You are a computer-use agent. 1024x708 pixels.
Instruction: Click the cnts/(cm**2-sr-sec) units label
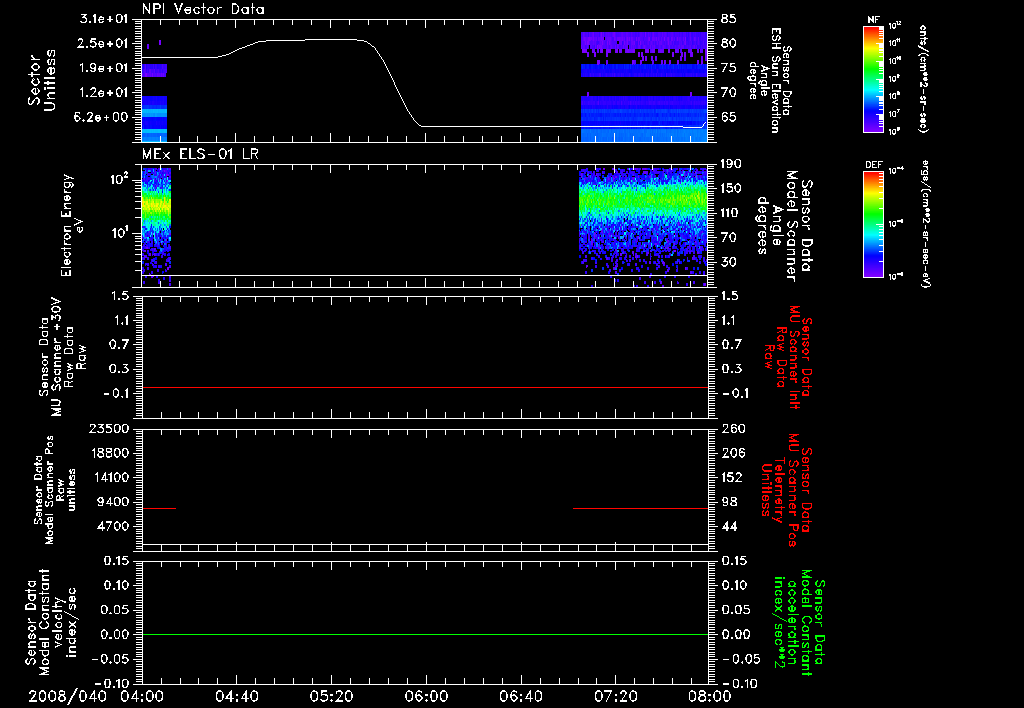click(x=923, y=79)
